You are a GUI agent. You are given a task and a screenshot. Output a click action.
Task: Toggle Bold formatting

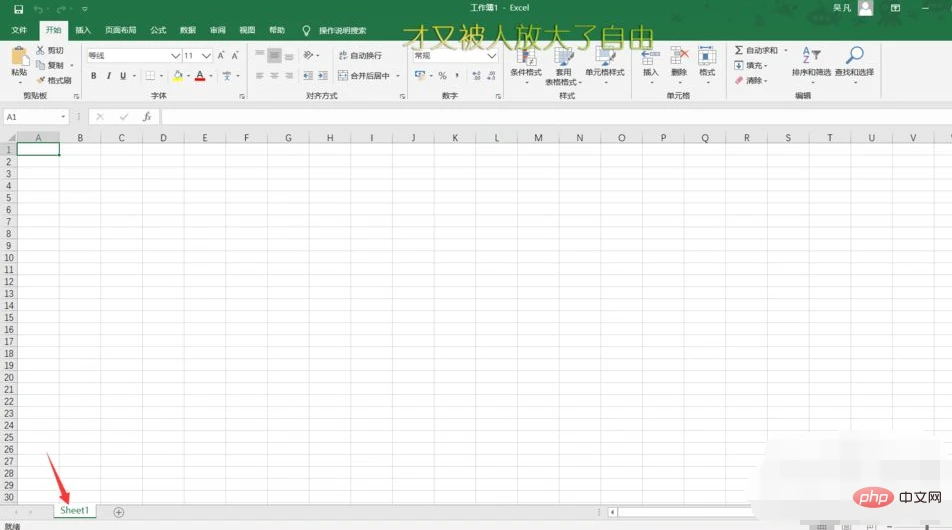click(94, 76)
